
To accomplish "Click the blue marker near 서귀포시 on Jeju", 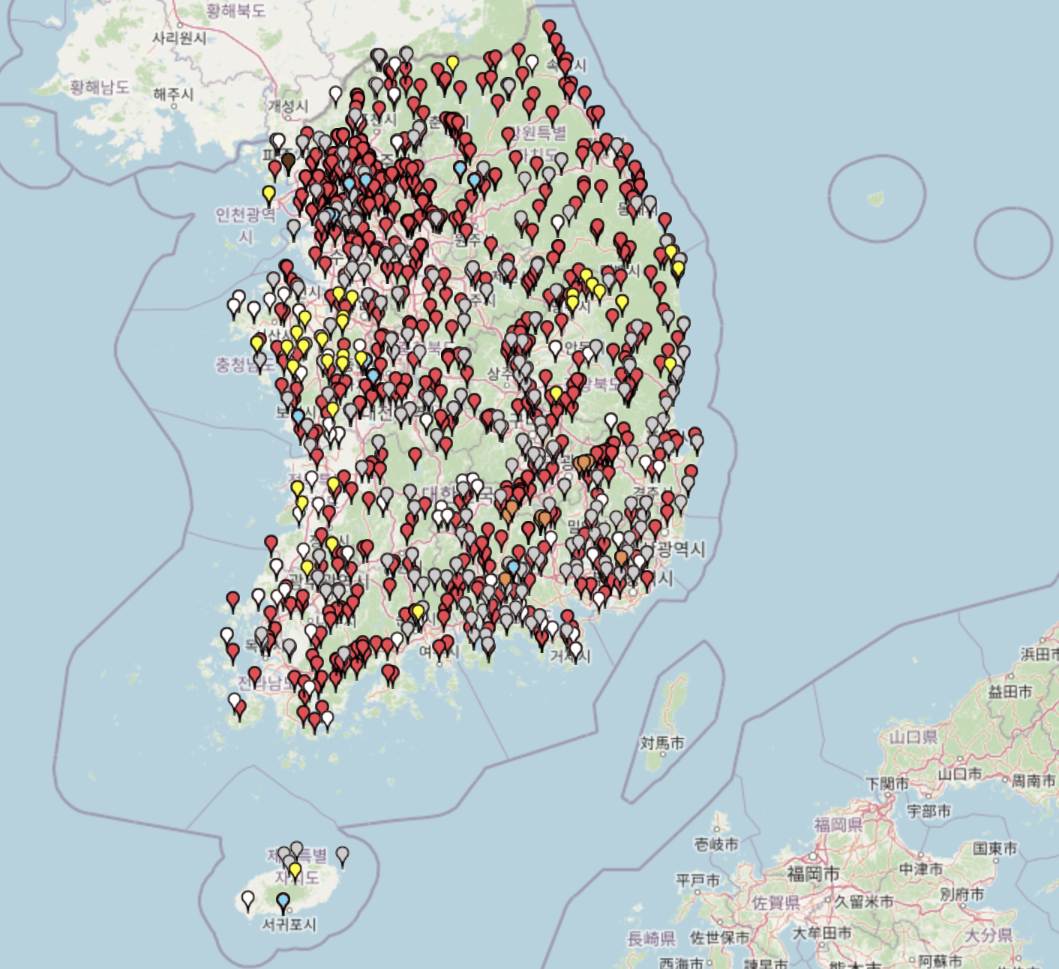I will click(x=283, y=902).
